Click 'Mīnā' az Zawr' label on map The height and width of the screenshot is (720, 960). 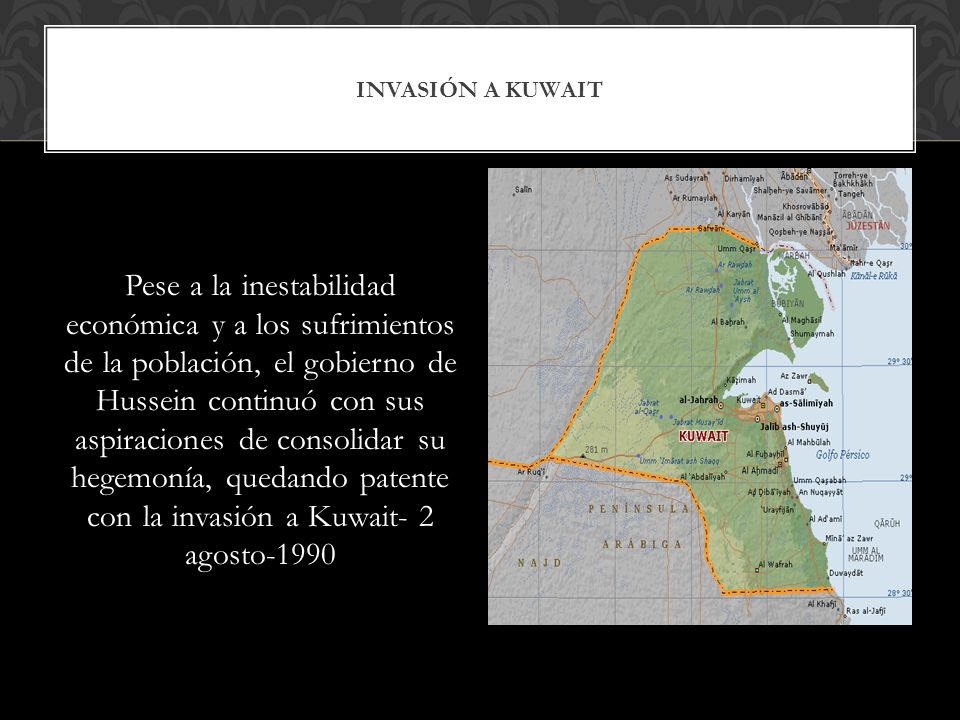pos(849,539)
